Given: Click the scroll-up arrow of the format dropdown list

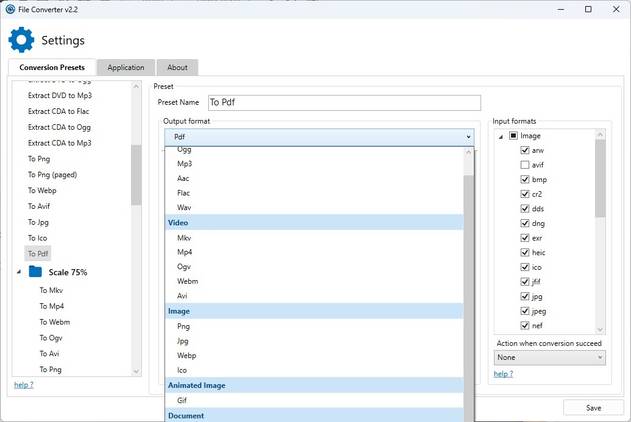Looking at the screenshot, I should 468,152.
